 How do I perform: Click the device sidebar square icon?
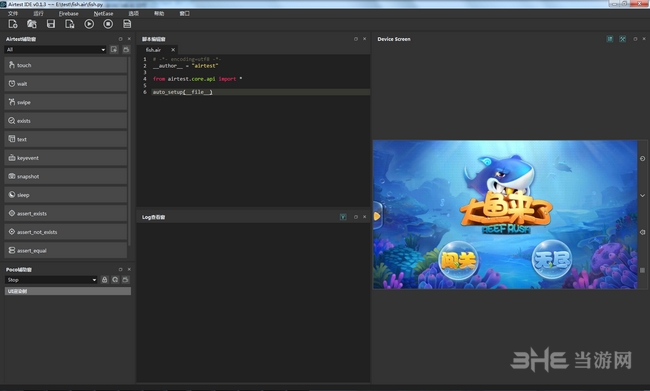[x=643, y=270]
